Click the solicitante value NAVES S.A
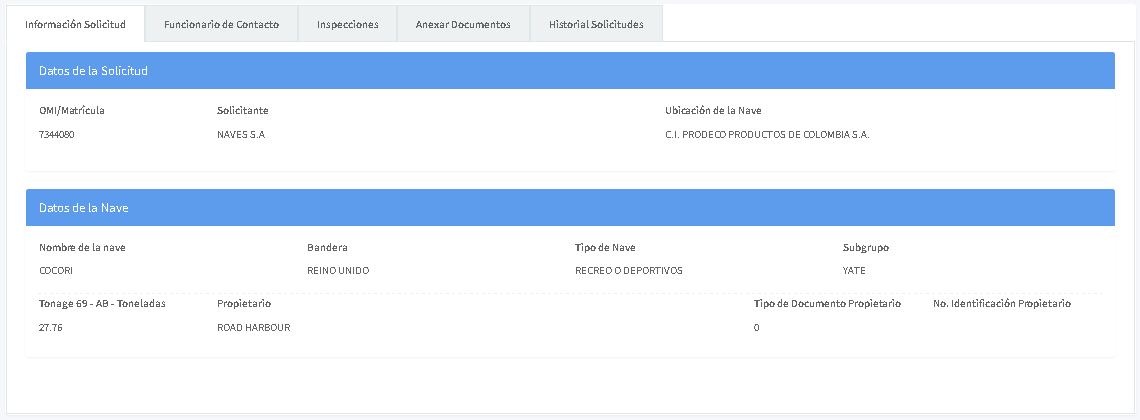Viewport: 1140px width, 420px height. pyautogui.click(x=241, y=134)
